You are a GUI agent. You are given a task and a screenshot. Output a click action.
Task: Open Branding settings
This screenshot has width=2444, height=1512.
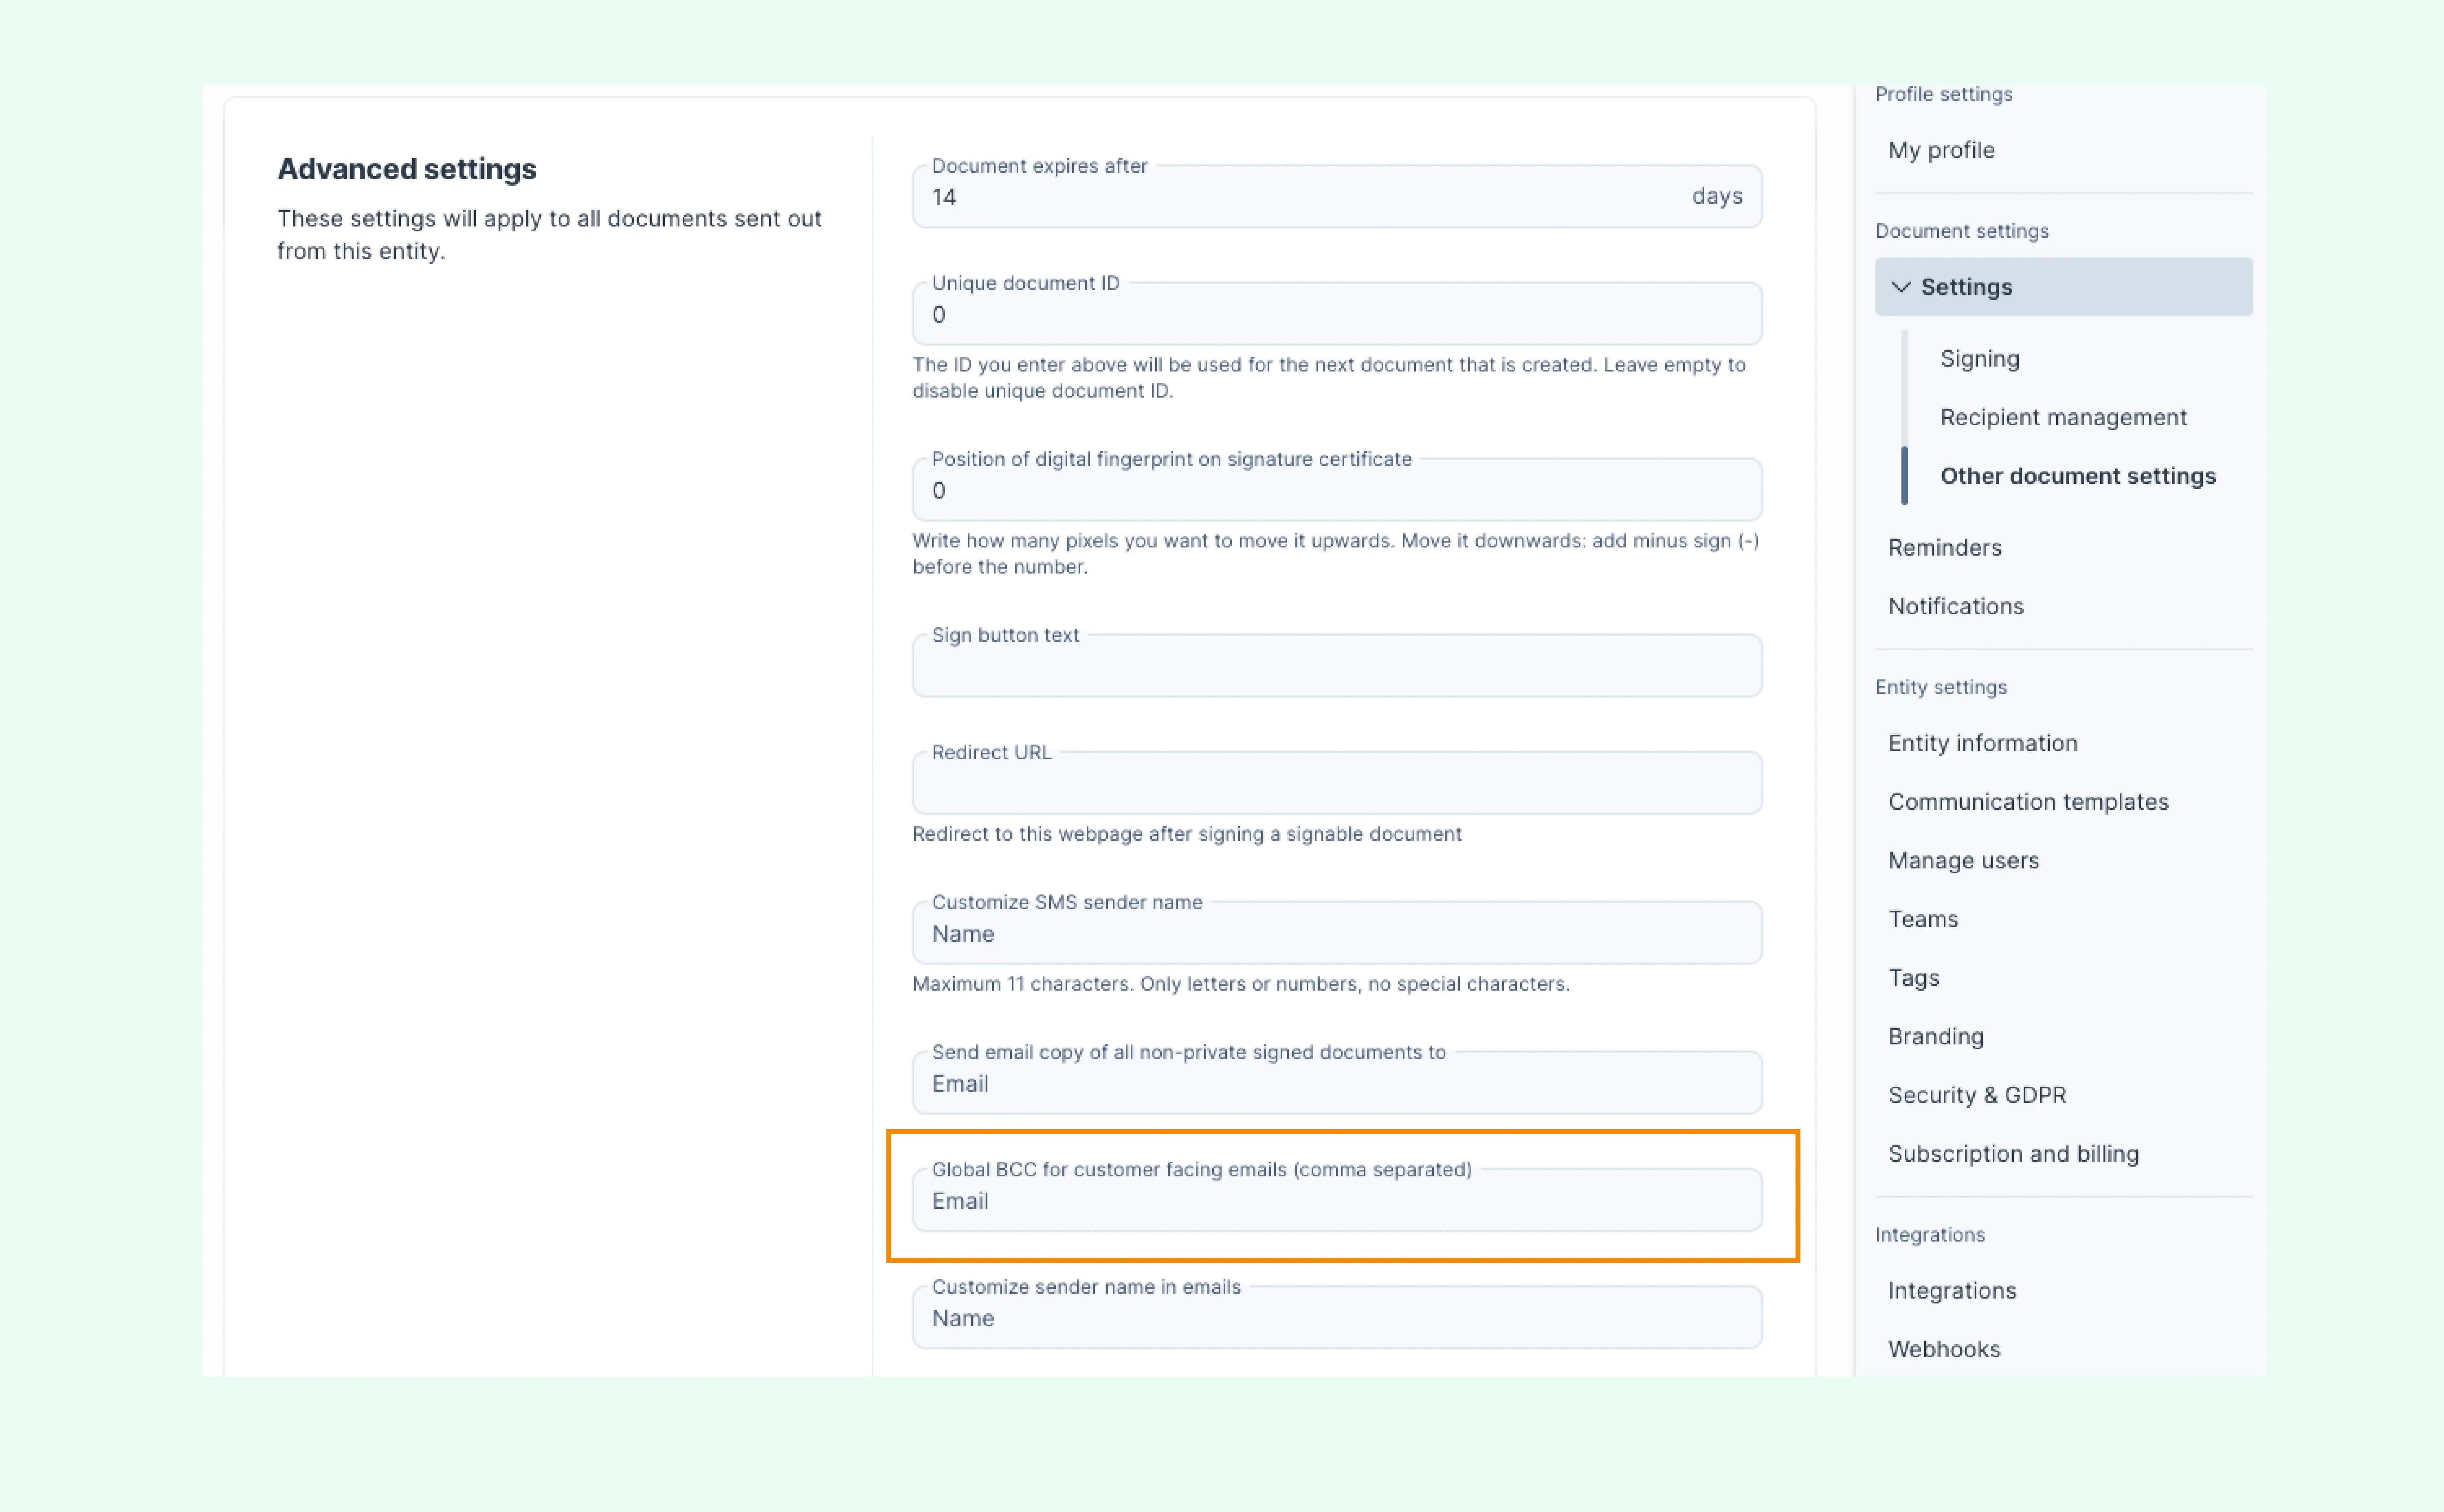pyautogui.click(x=1935, y=1037)
